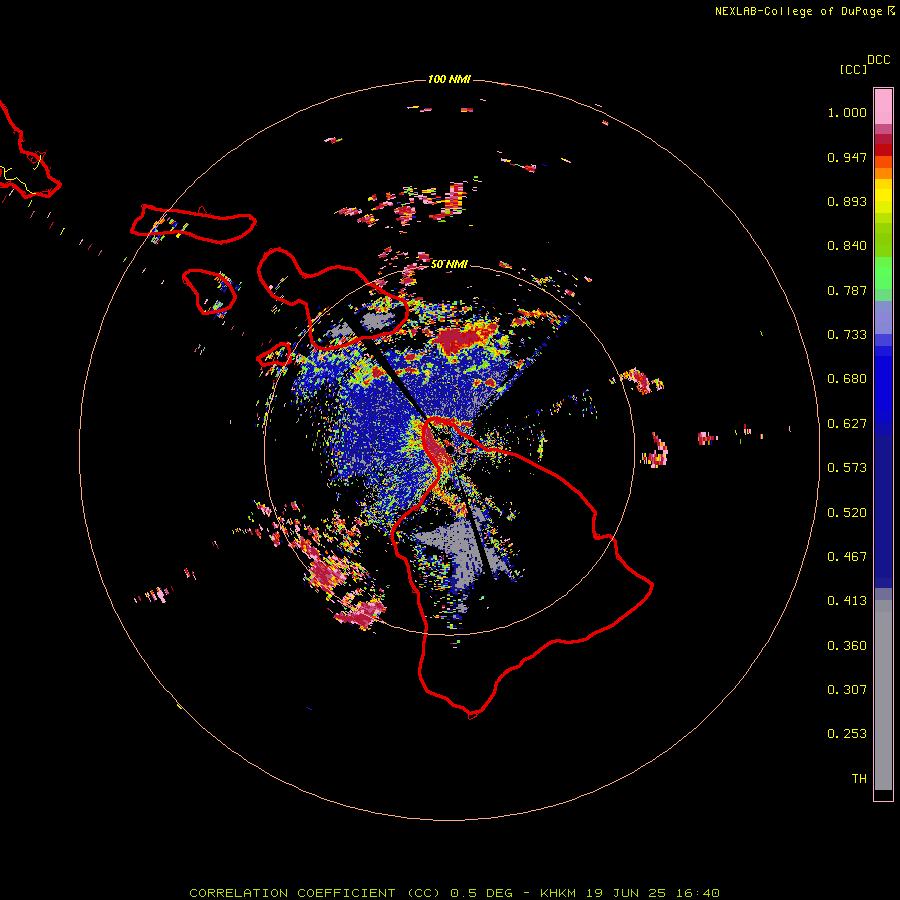This screenshot has height=900, width=900.
Task: Click the gray low-value segment of color bar
Action: (883, 695)
